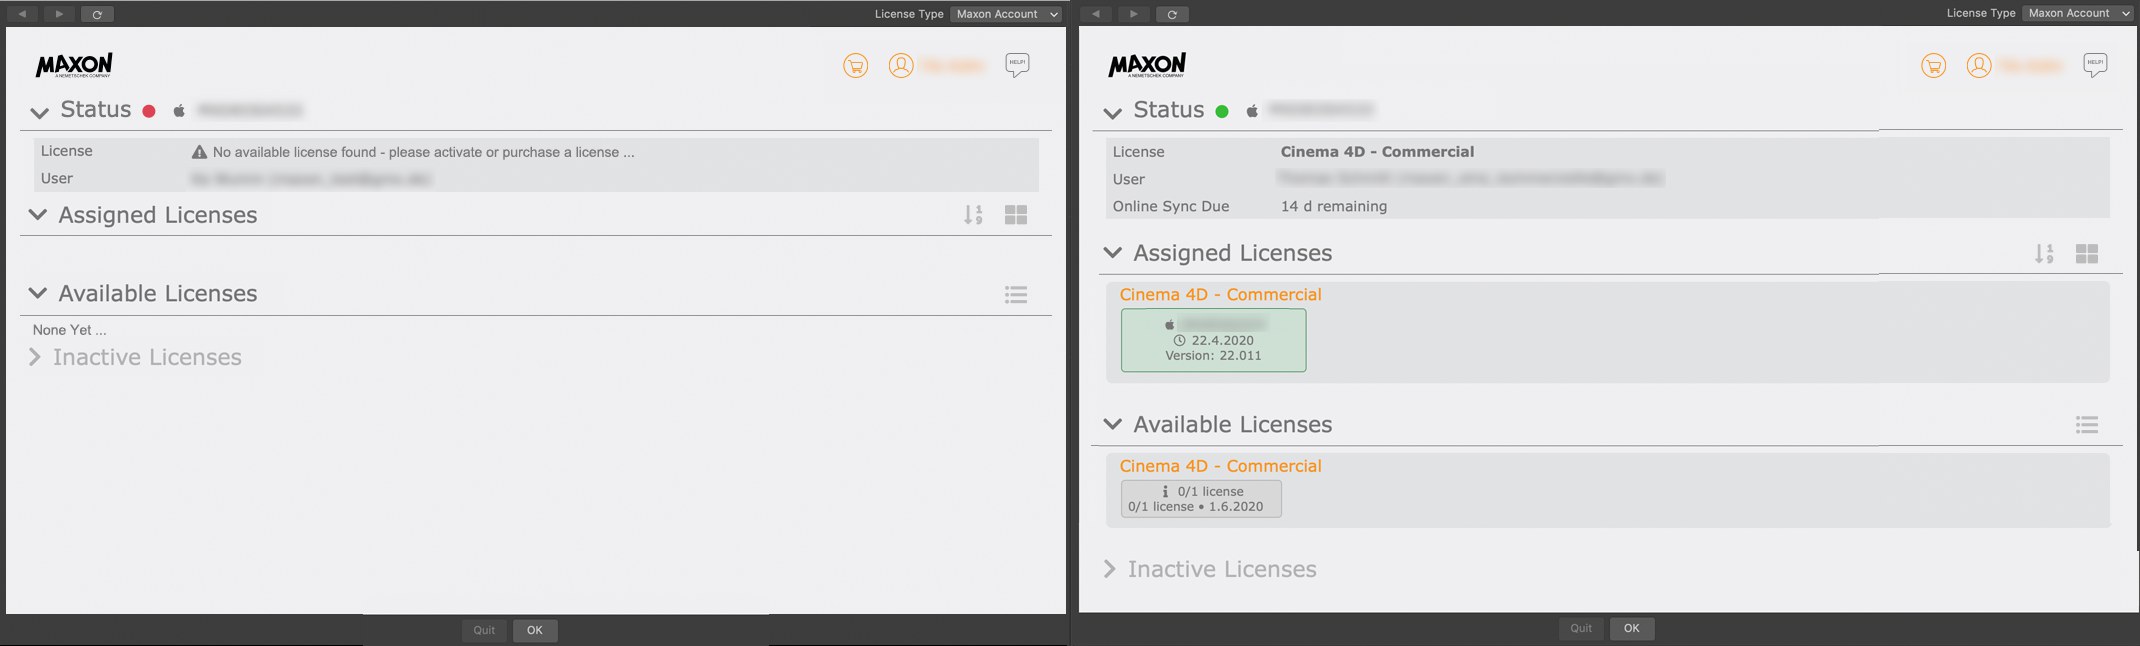Click Quit button in left window
Image resolution: width=2140 pixels, height=646 pixels.
(x=484, y=630)
